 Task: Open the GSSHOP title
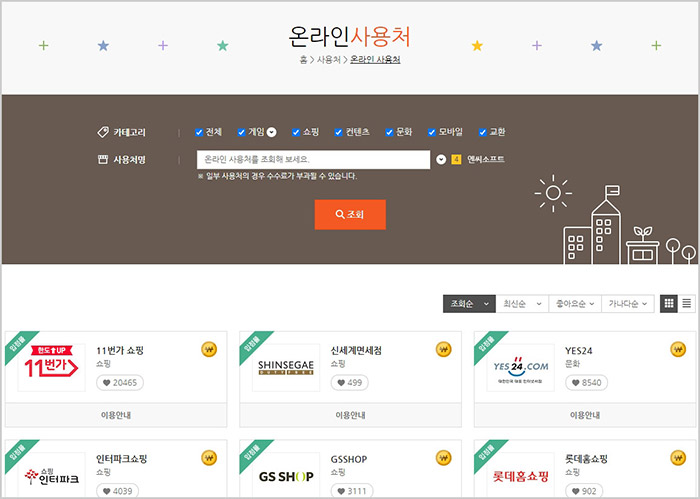coord(349,459)
